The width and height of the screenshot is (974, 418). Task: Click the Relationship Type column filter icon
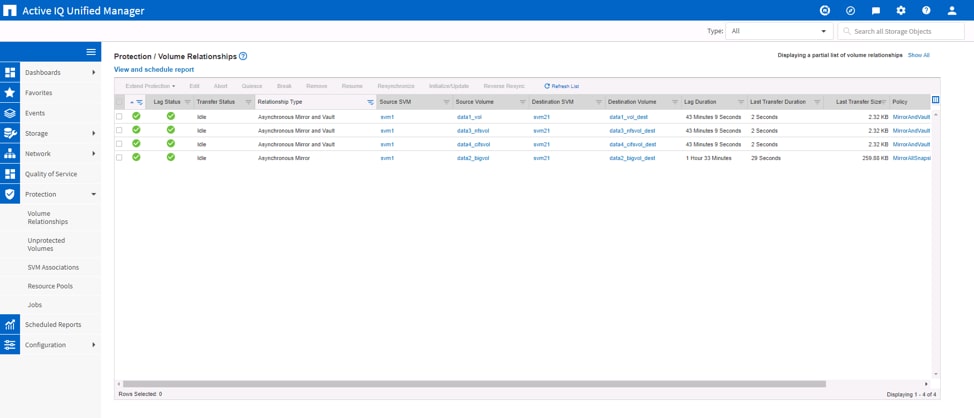(370, 102)
